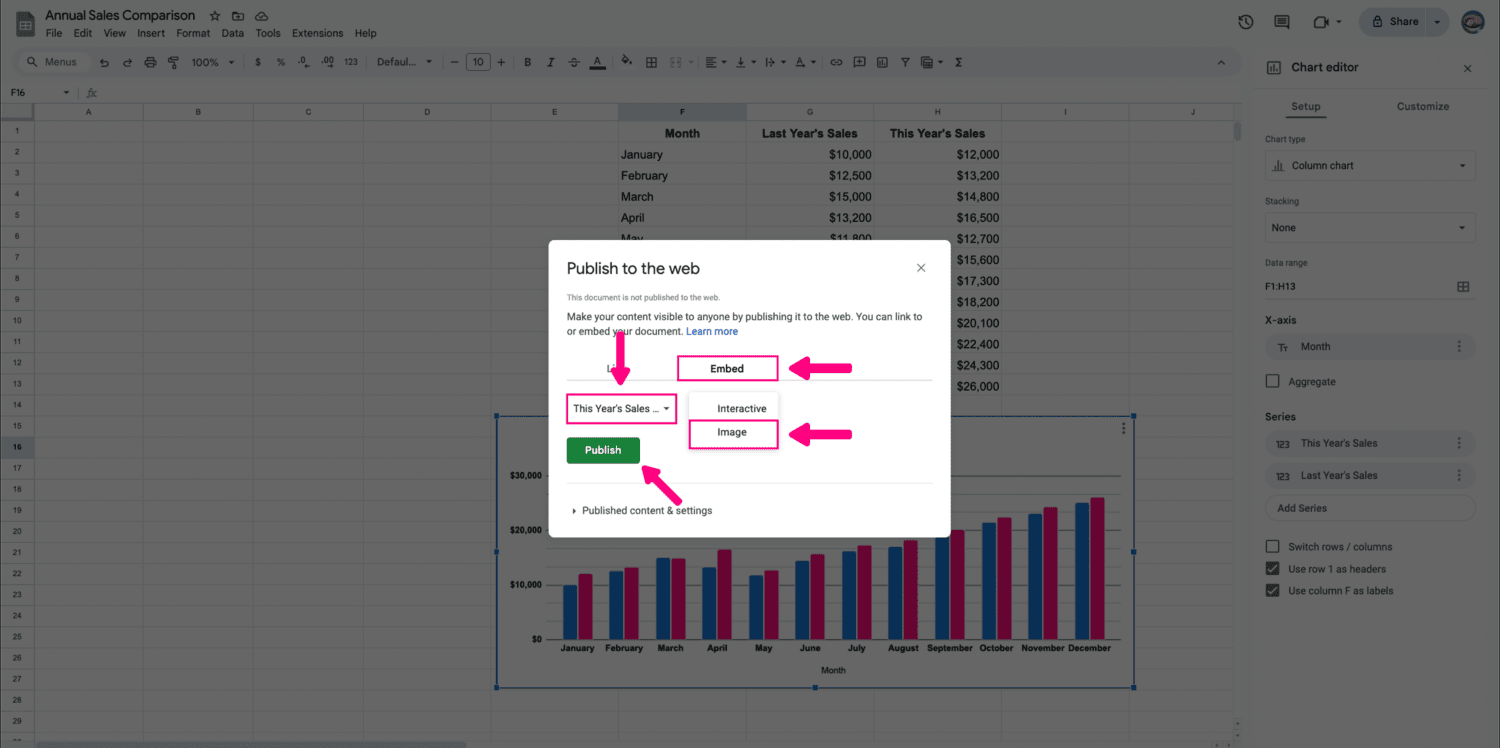Open the name box dropdown arrow

66,93
